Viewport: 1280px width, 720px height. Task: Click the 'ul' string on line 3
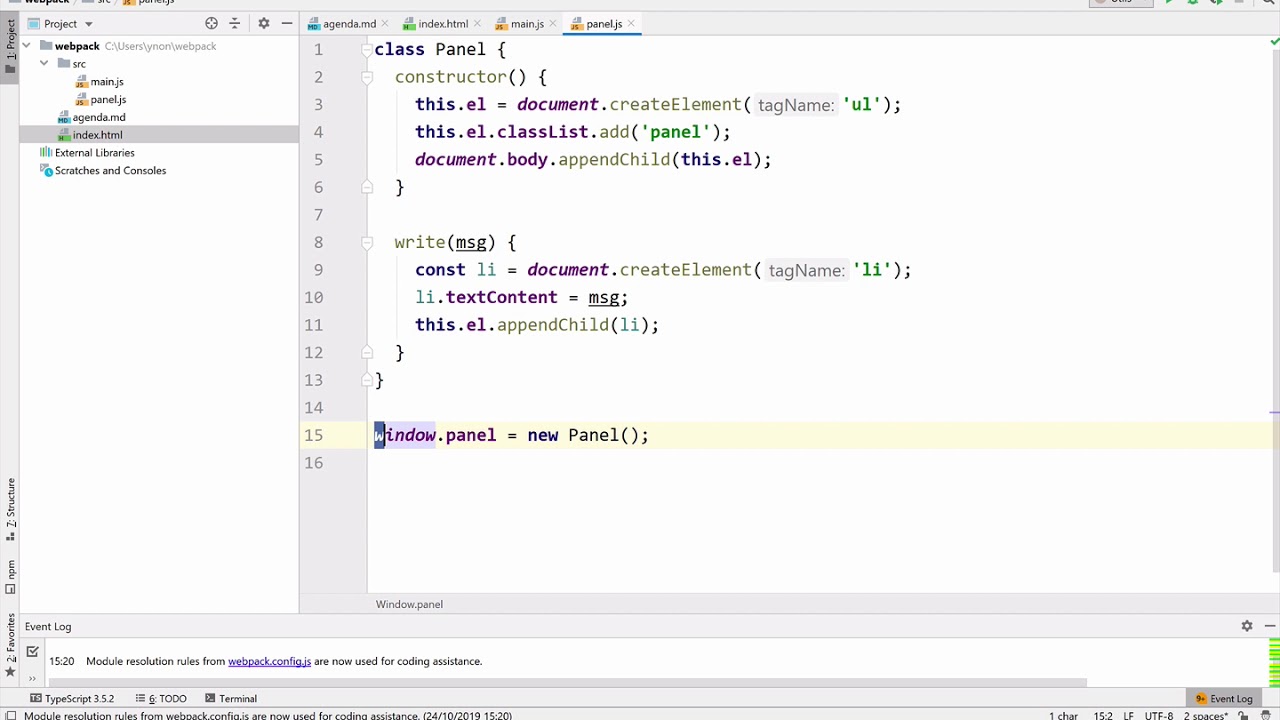pos(861,104)
